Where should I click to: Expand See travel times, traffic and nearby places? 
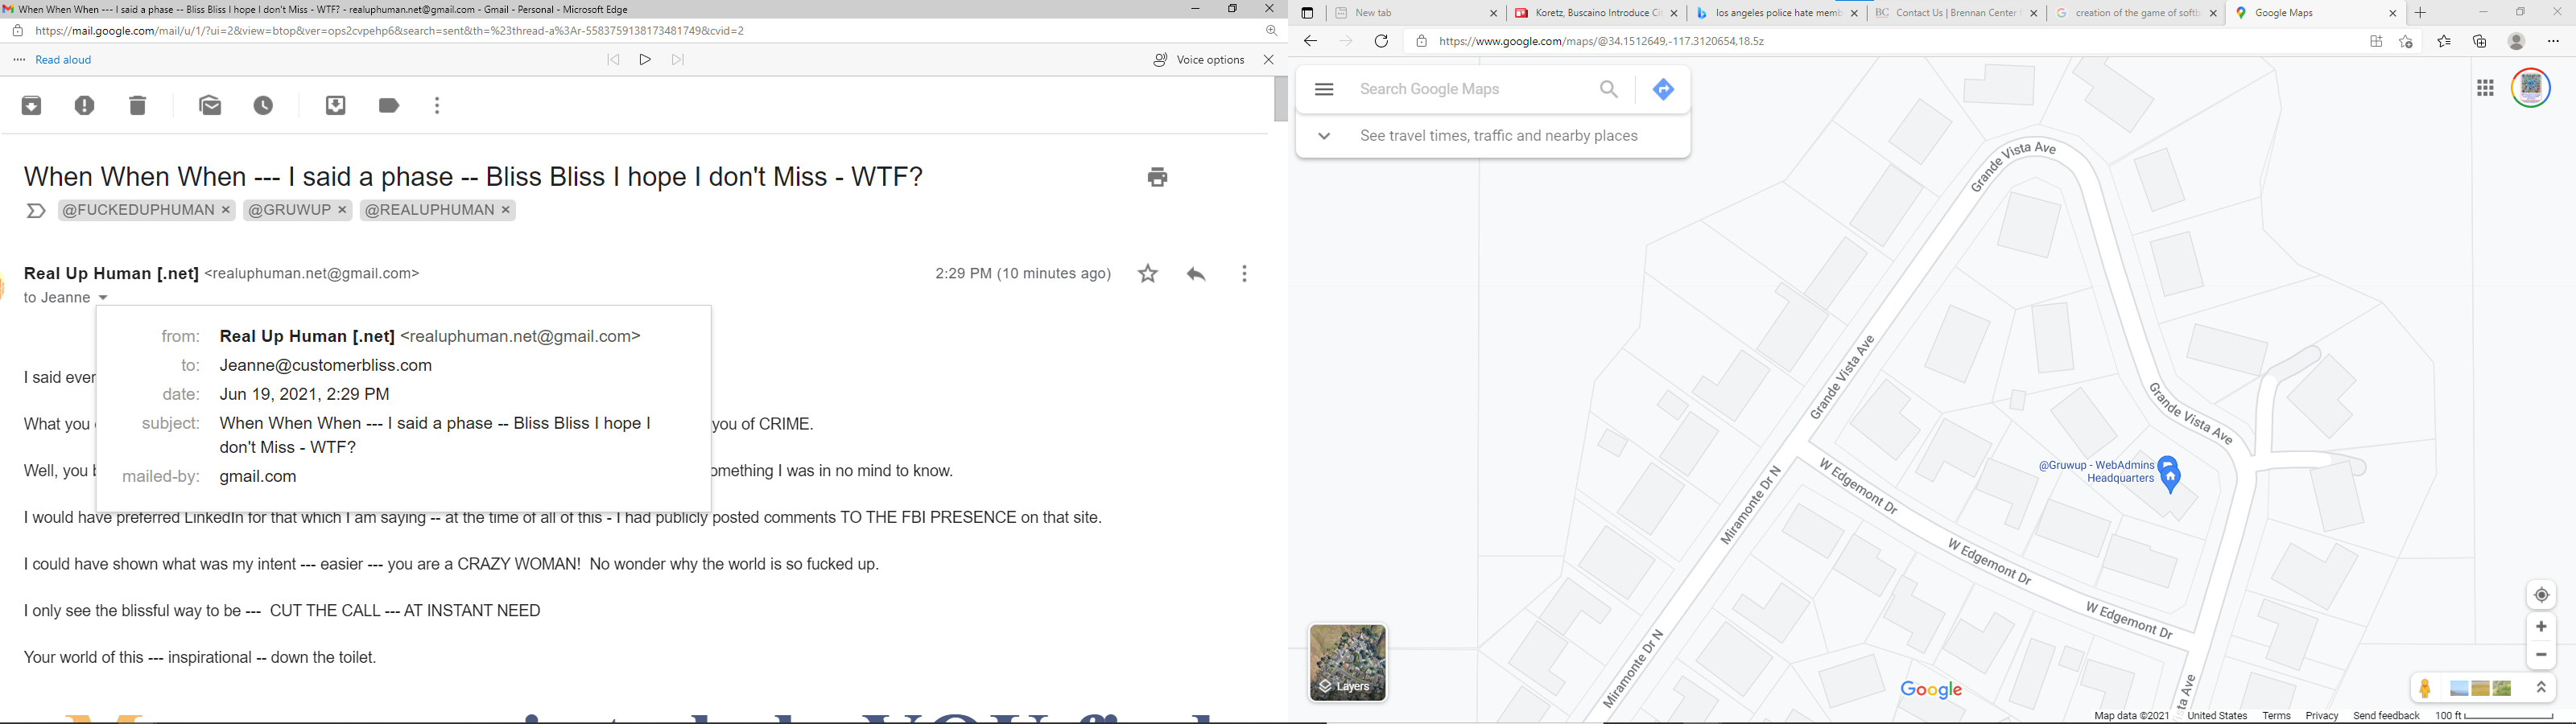[1493, 136]
